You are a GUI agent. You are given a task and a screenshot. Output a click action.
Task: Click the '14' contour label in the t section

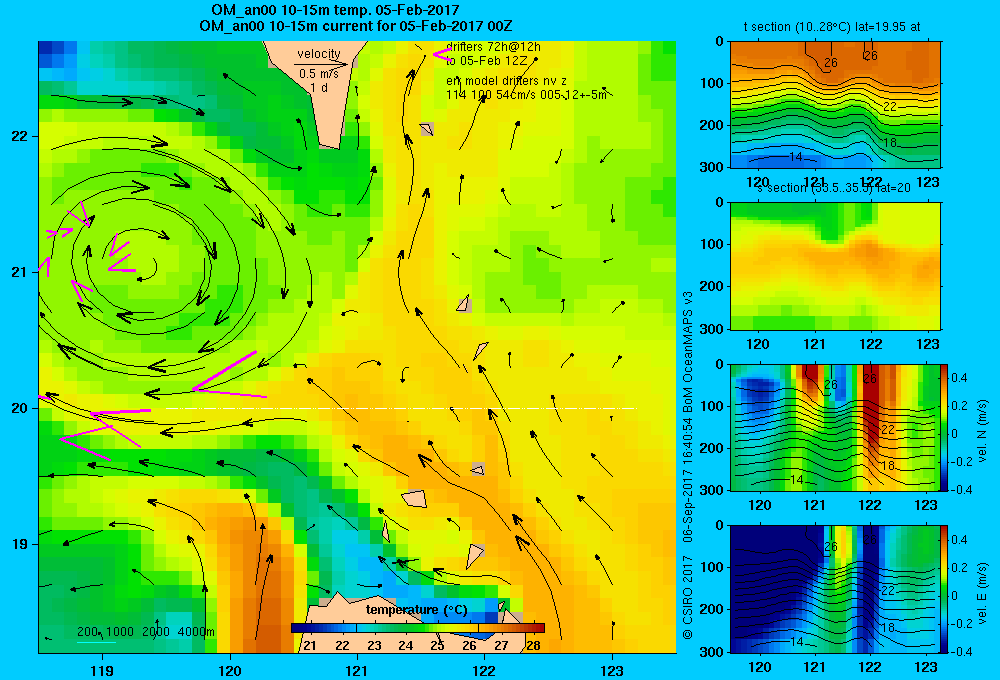tap(796, 157)
